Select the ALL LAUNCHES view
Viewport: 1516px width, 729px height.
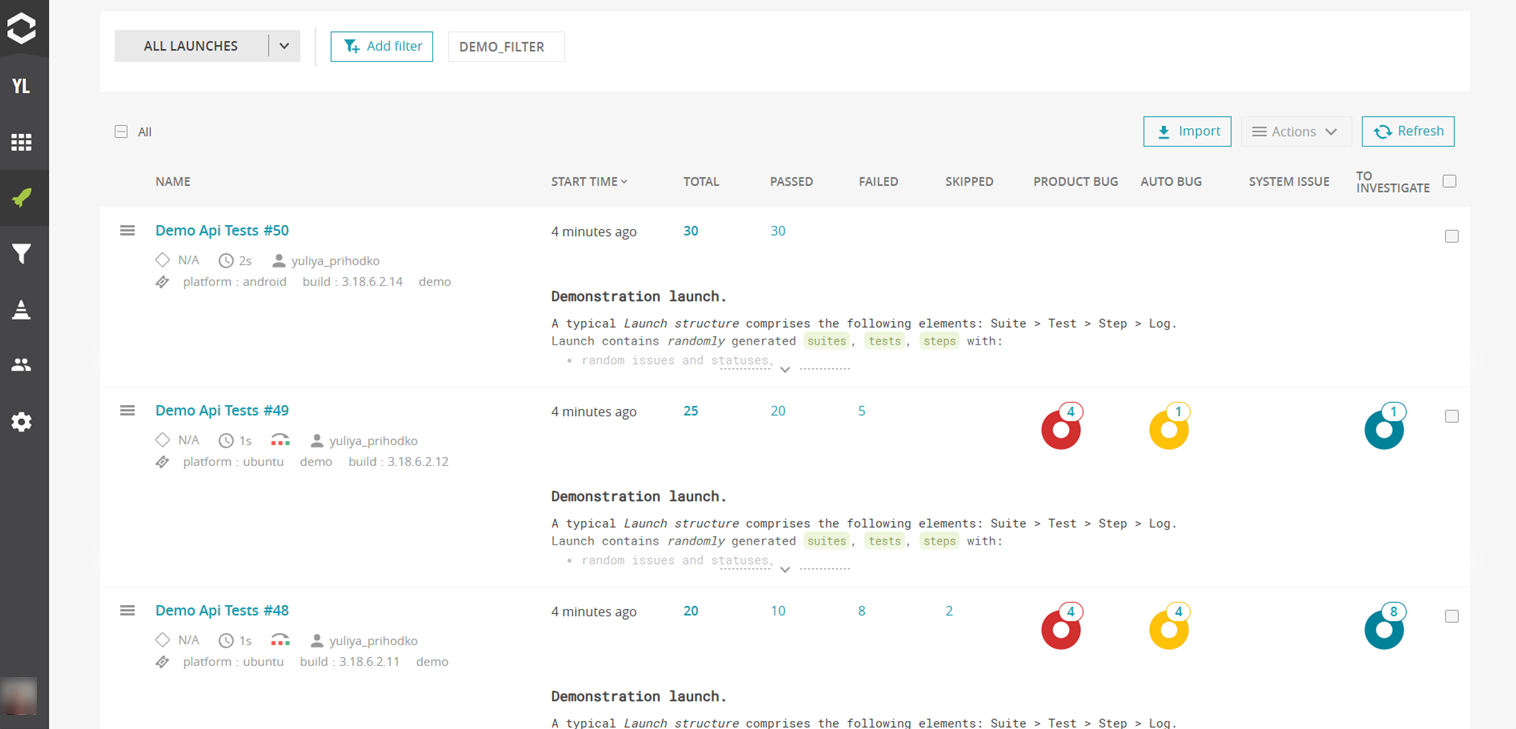[191, 46]
